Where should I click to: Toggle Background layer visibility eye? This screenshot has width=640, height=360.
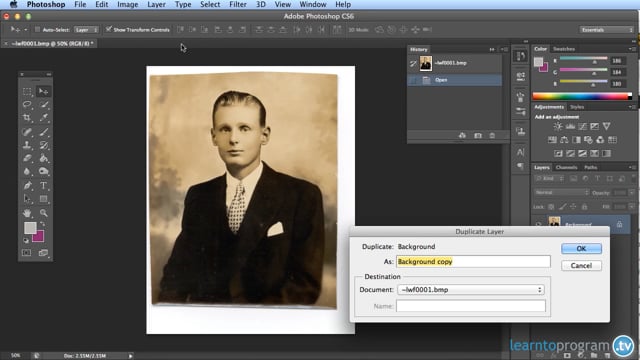coord(538,224)
